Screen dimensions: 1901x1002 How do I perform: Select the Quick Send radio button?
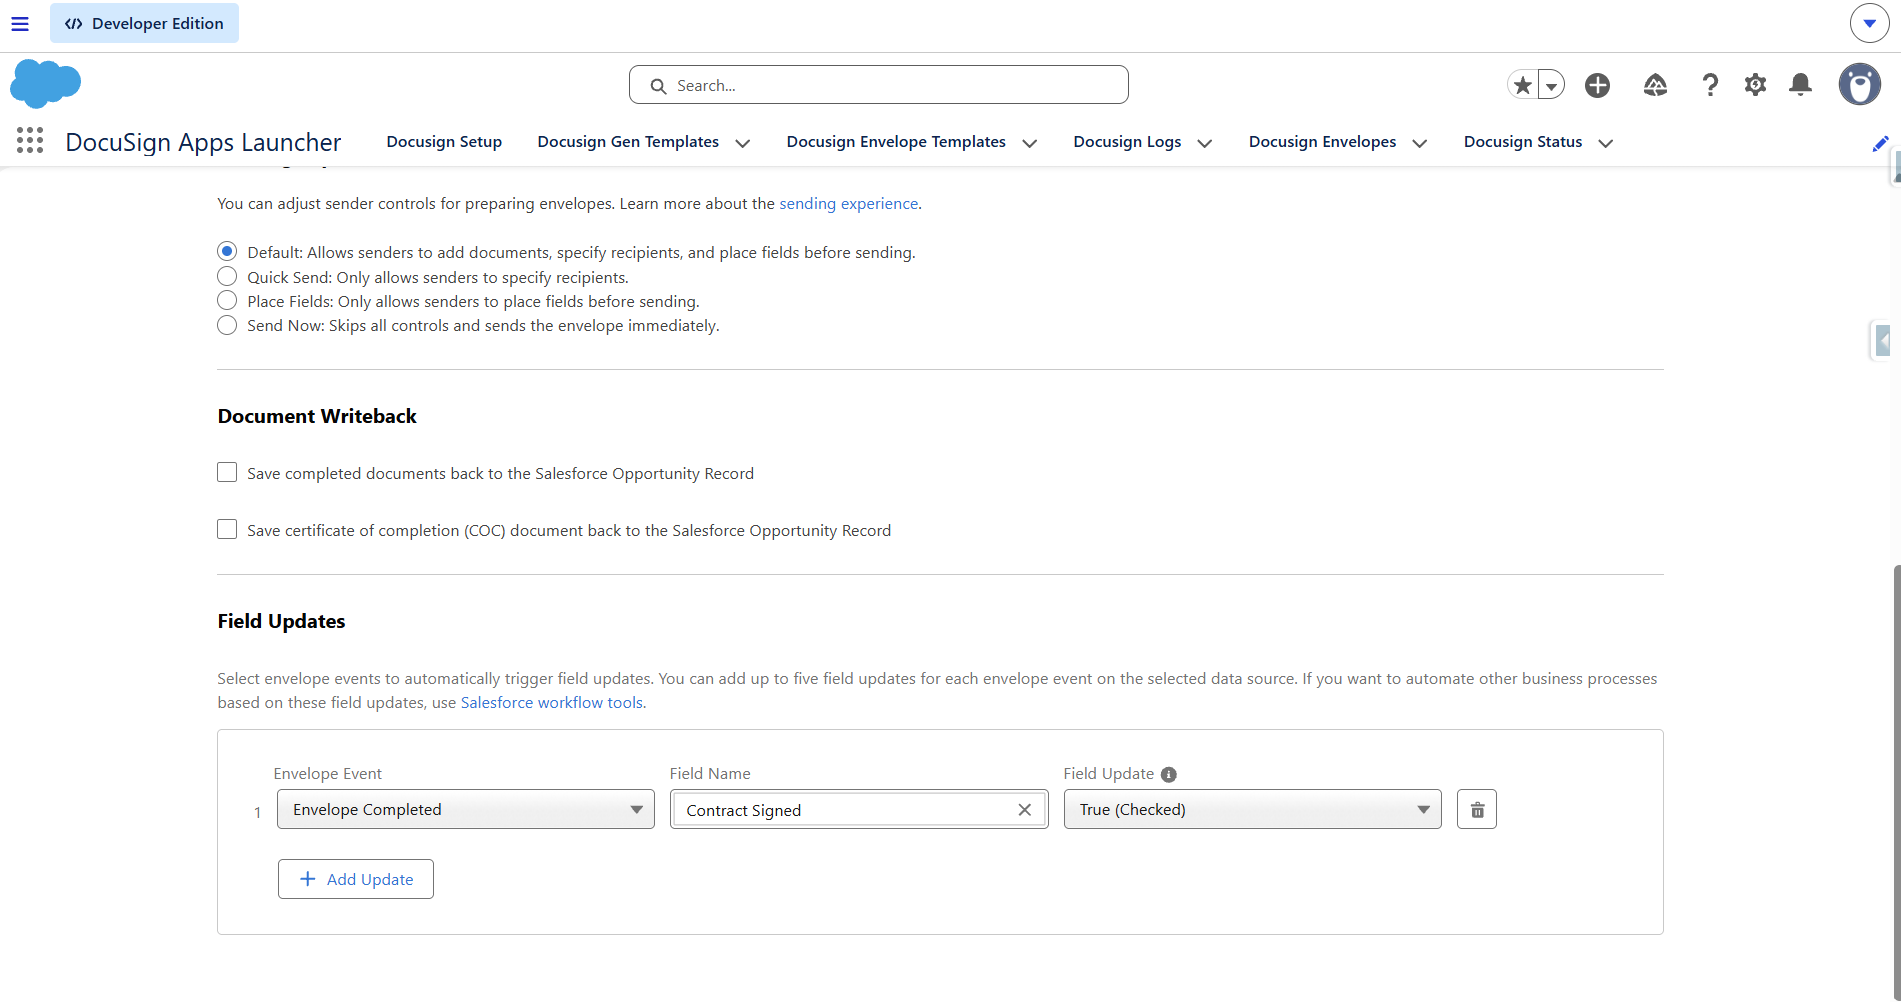point(227,276)
